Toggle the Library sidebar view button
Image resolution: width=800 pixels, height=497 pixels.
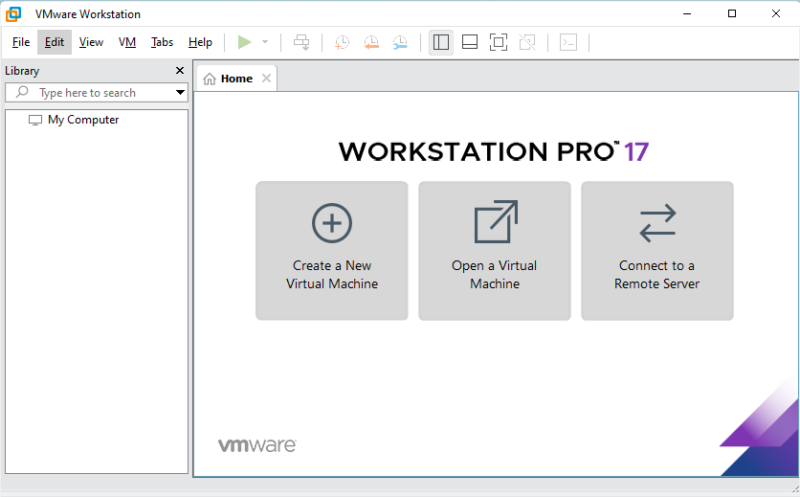click(x=441, y=42)
